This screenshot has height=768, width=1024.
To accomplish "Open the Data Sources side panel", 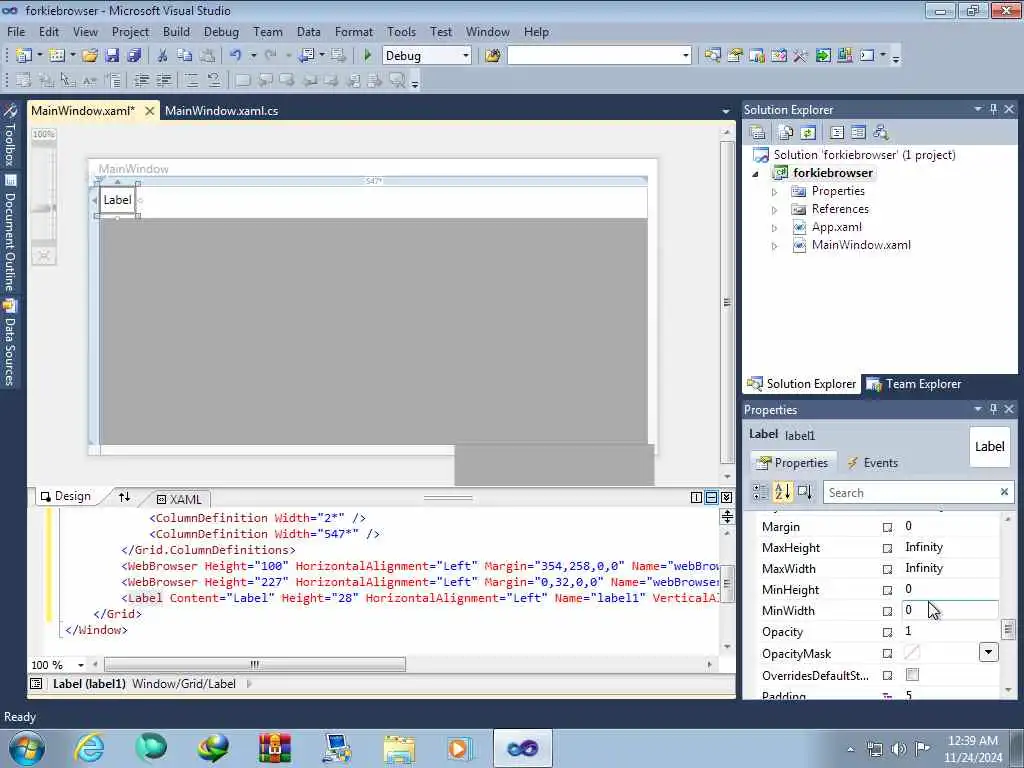I will [x=10, y=342].
